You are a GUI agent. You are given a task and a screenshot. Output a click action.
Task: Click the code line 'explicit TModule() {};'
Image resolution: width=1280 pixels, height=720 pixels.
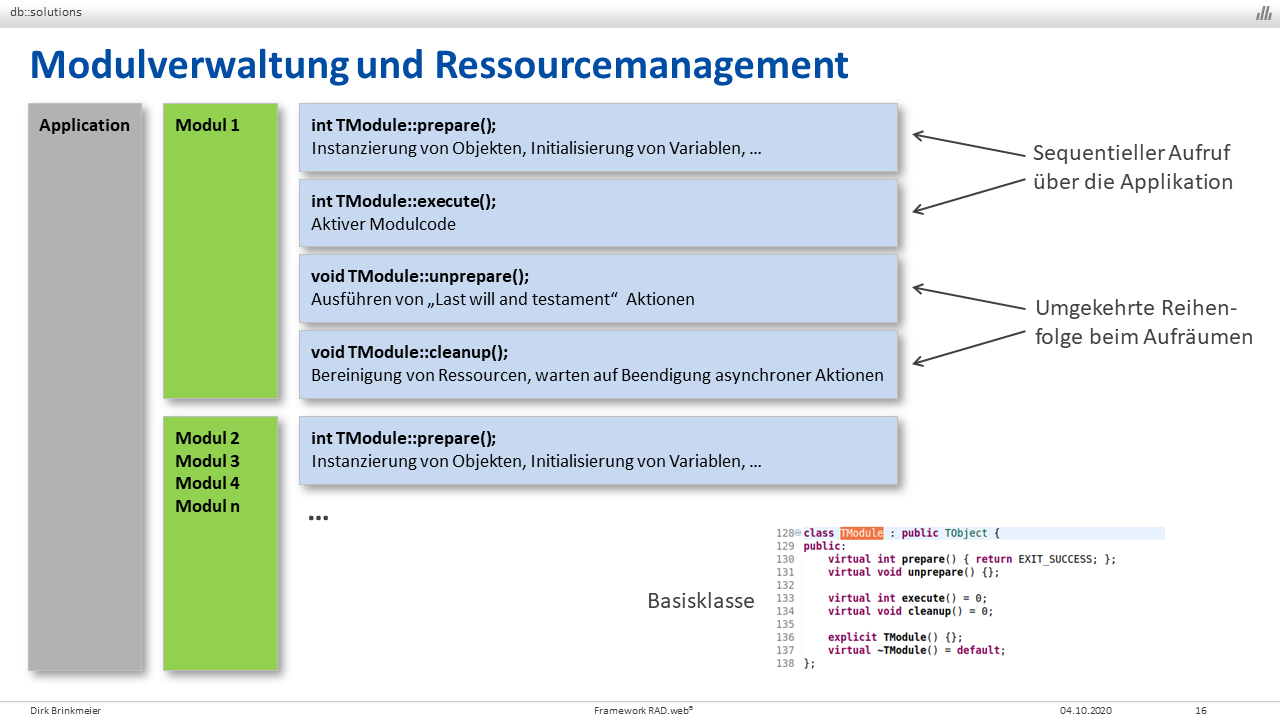coord(895,637)
